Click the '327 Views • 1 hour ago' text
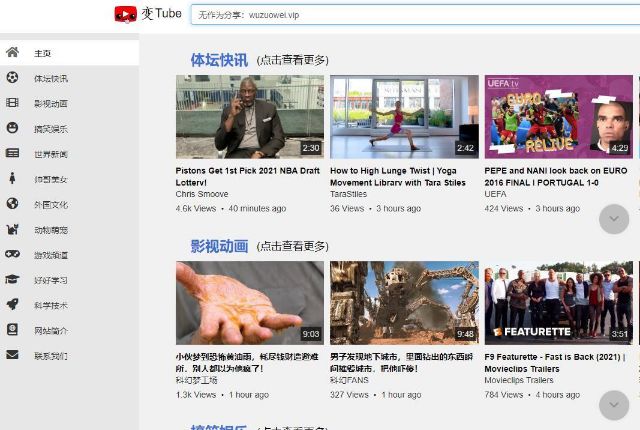640x430 pixels. (x=376, y=395)
